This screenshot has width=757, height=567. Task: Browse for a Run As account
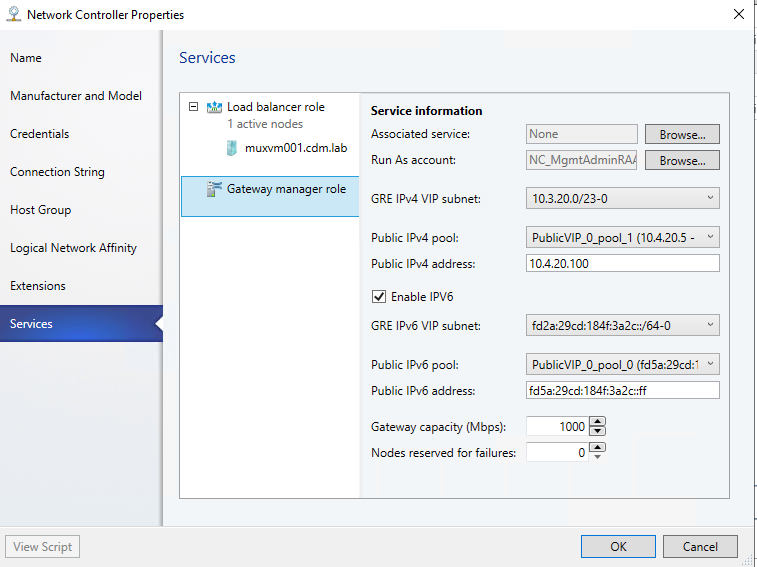pos(682,160)
